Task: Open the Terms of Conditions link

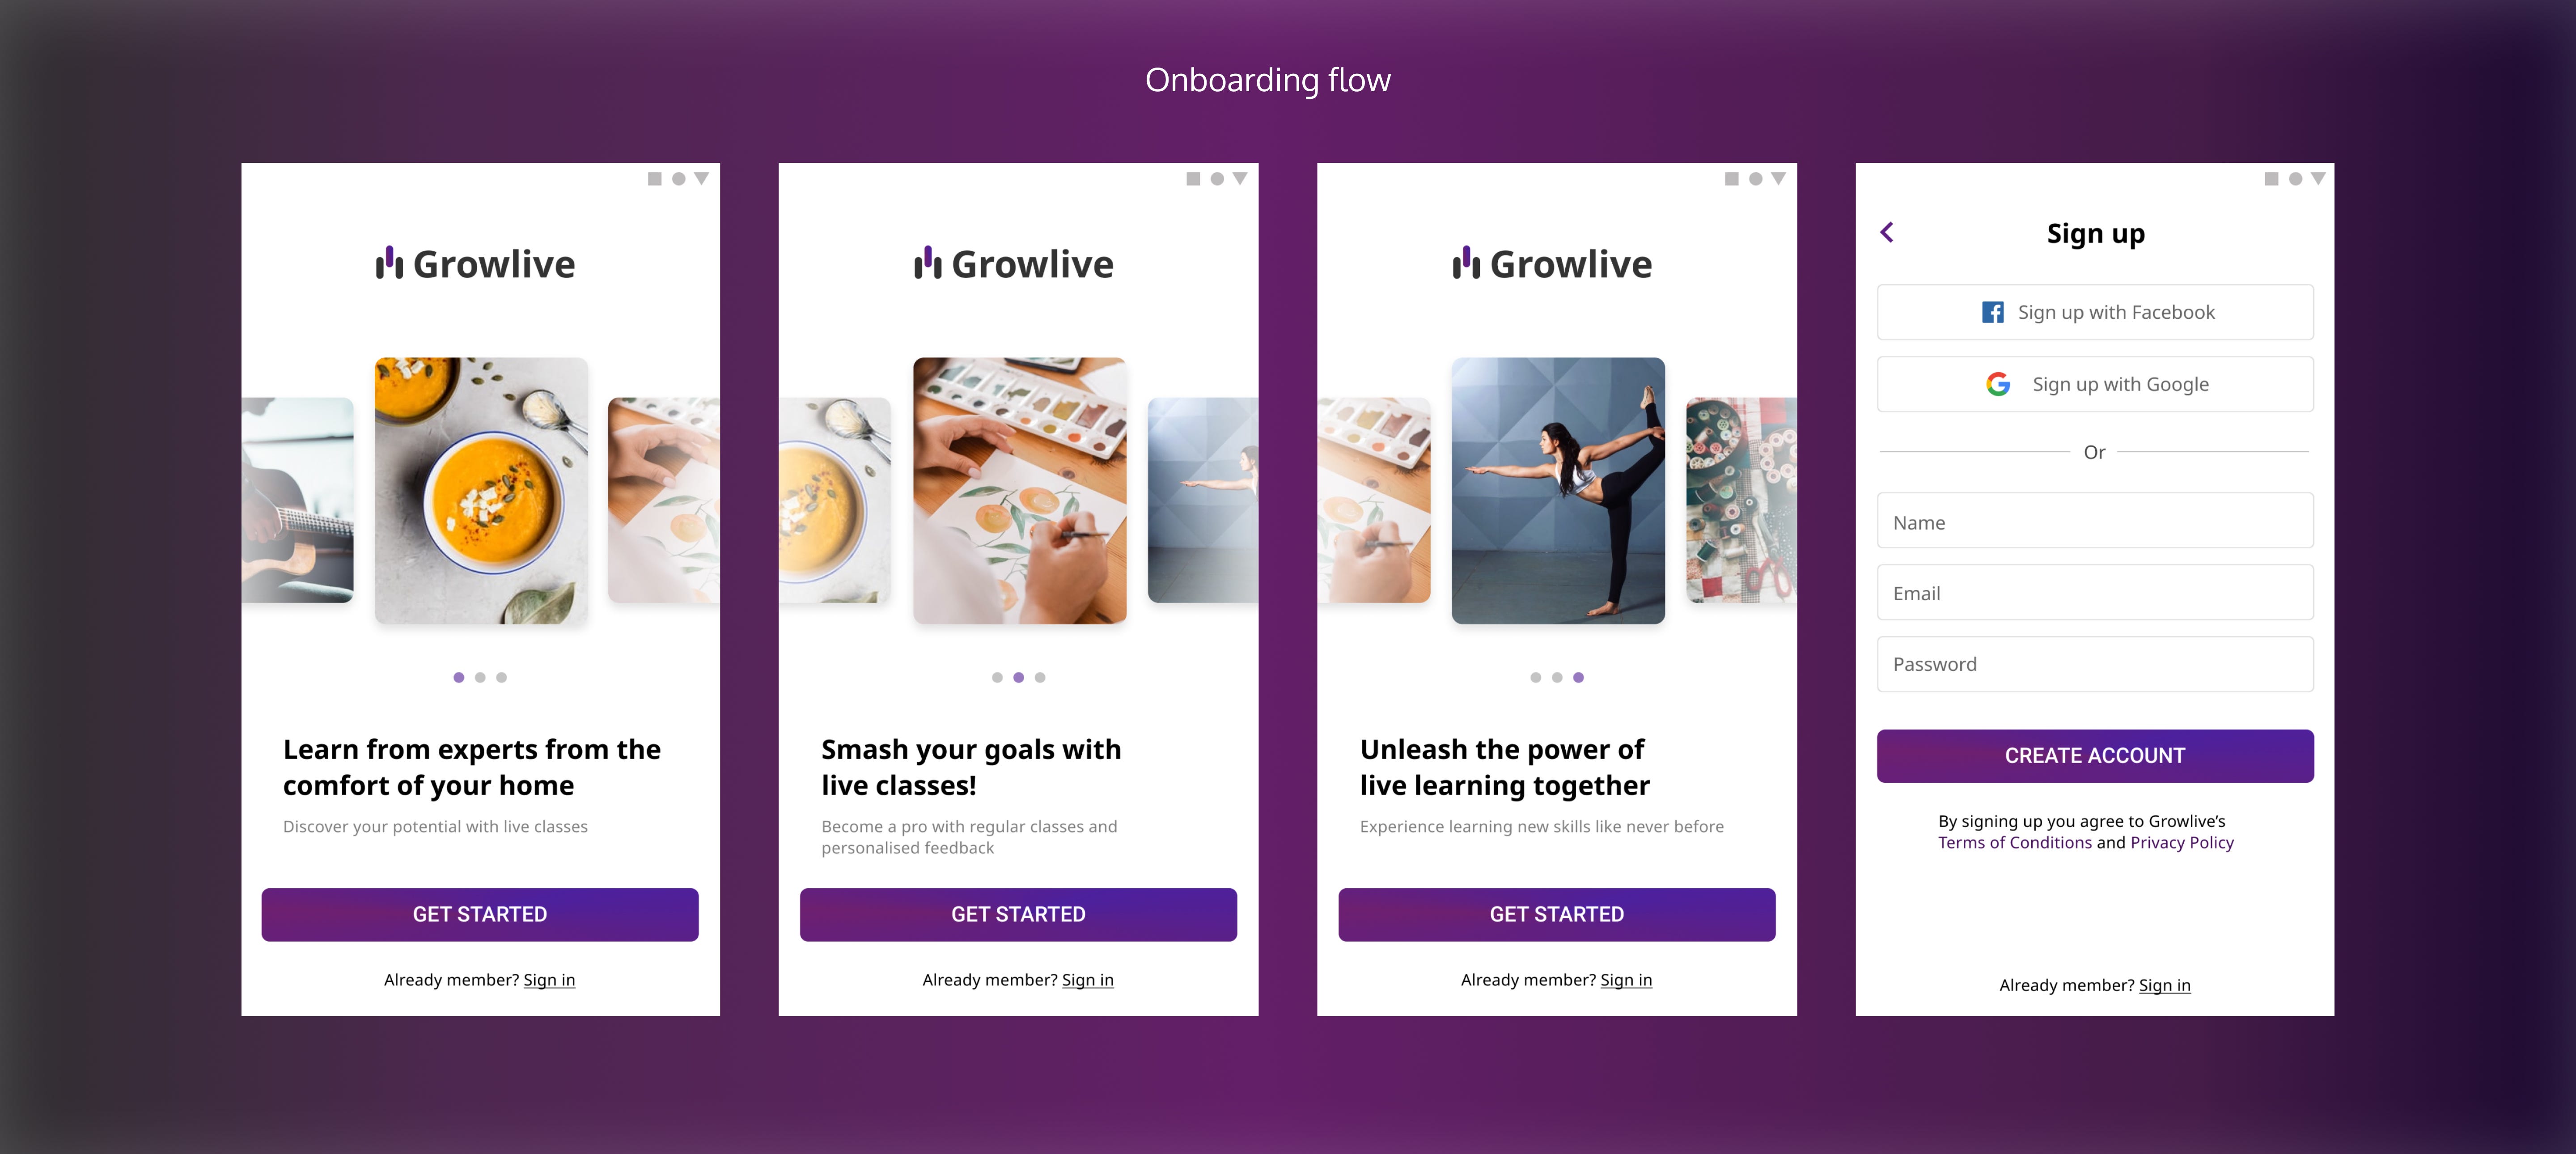Action: [2014, 843]
